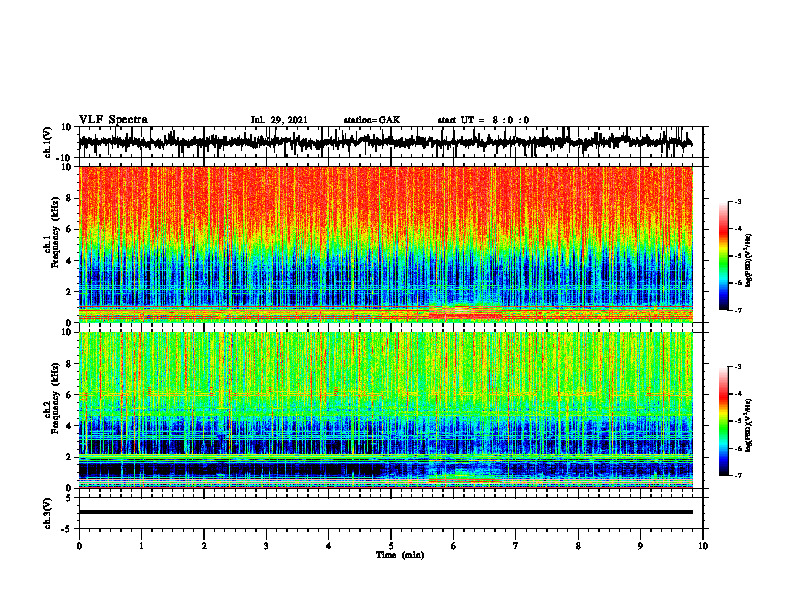Screen dimensions: 792x612
Task: Click the "start UT = 8 : 0 : 0" text
Action: [483, 120]
